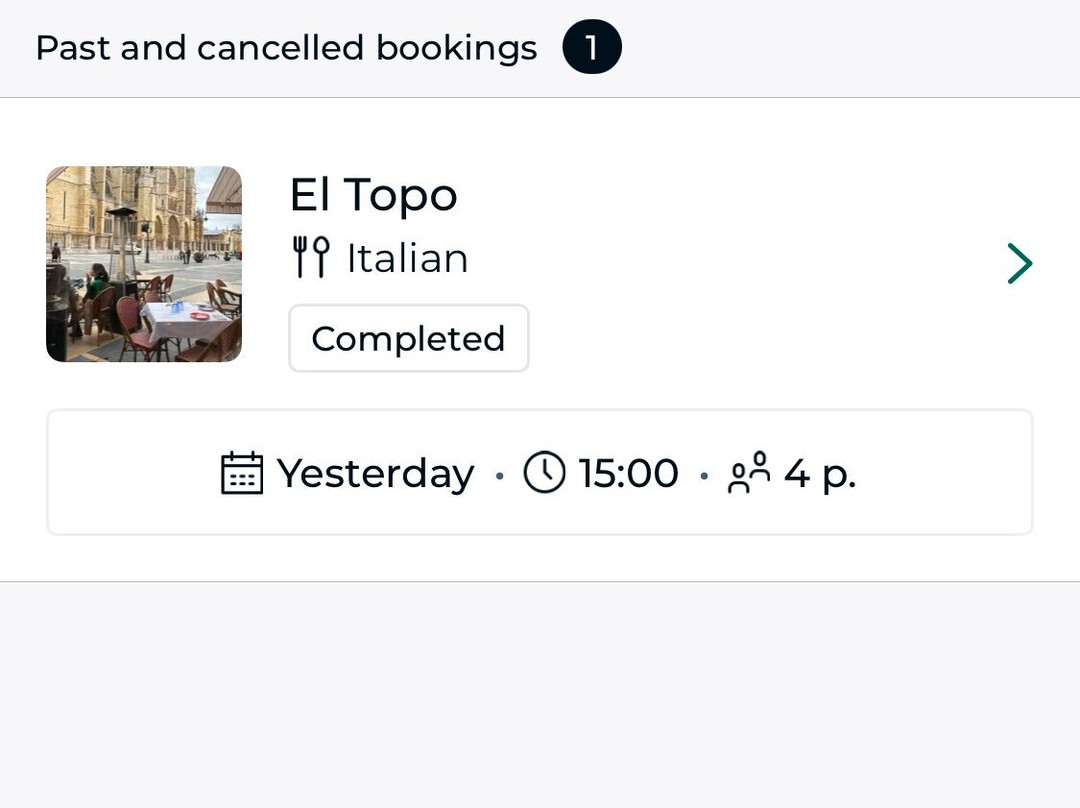Image resolution: width=1080 pixels, height=808 pixels.
Task: Tap the El Topo restaurant photo thumbnail
Action: (x=144, y=264)
